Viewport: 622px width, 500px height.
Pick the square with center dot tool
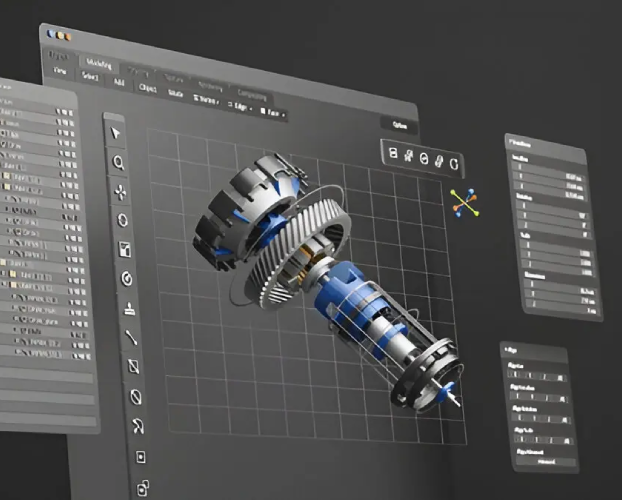coord(141,457)
